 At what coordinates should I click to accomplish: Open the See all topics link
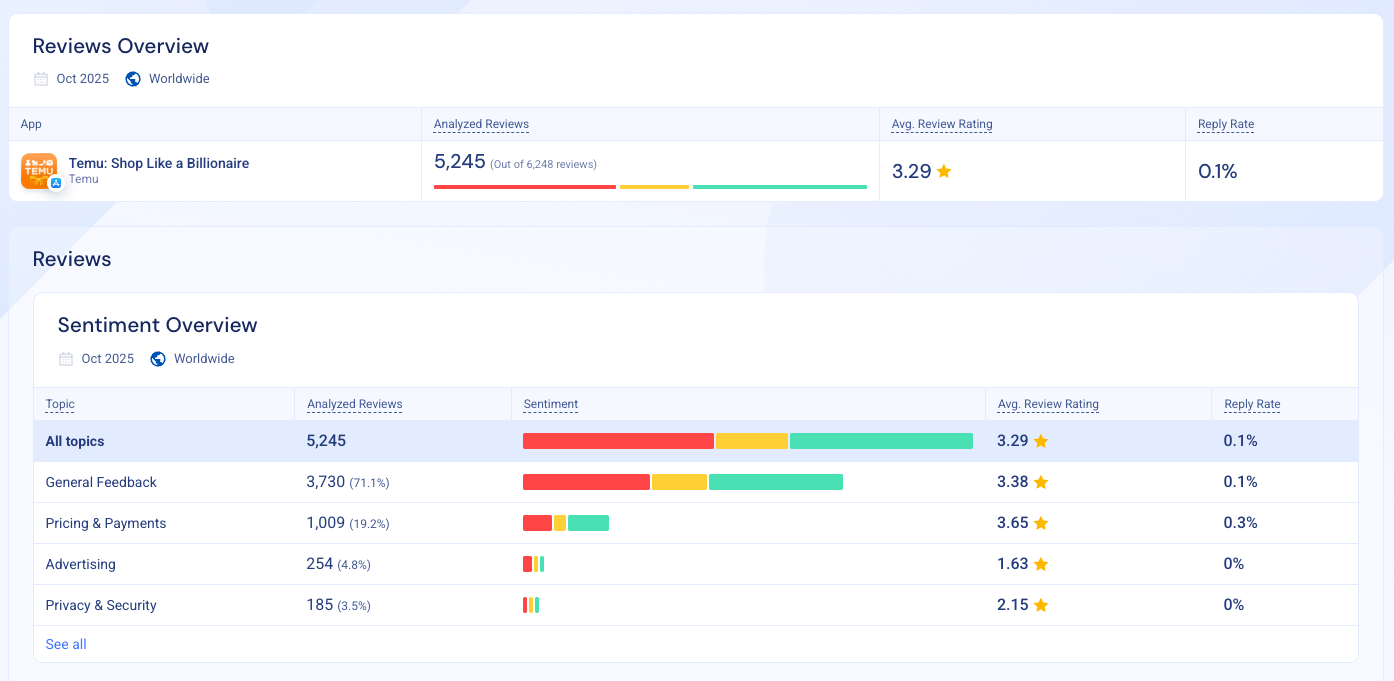coord(66,644)
